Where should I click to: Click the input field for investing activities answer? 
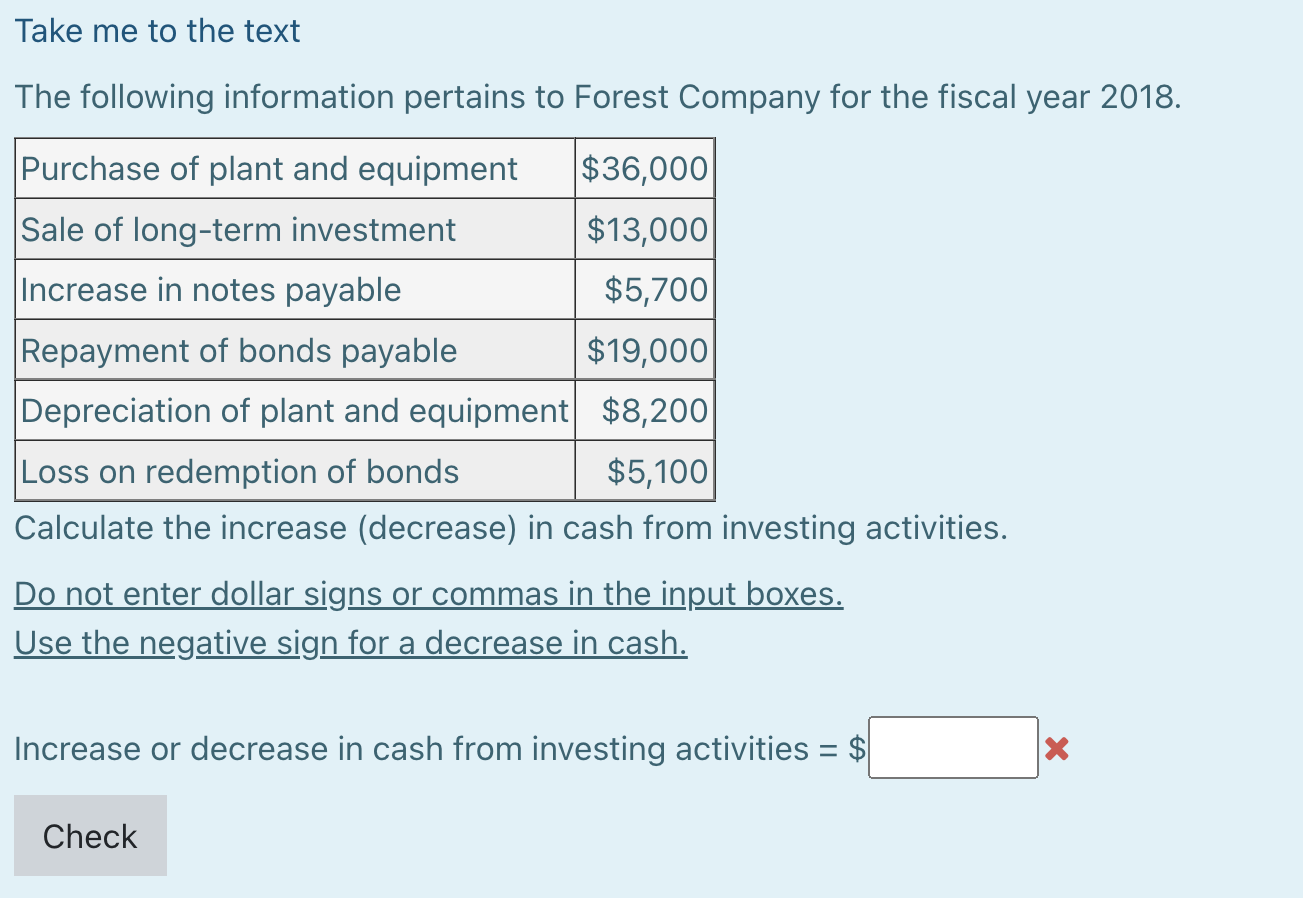pos(953,747)
